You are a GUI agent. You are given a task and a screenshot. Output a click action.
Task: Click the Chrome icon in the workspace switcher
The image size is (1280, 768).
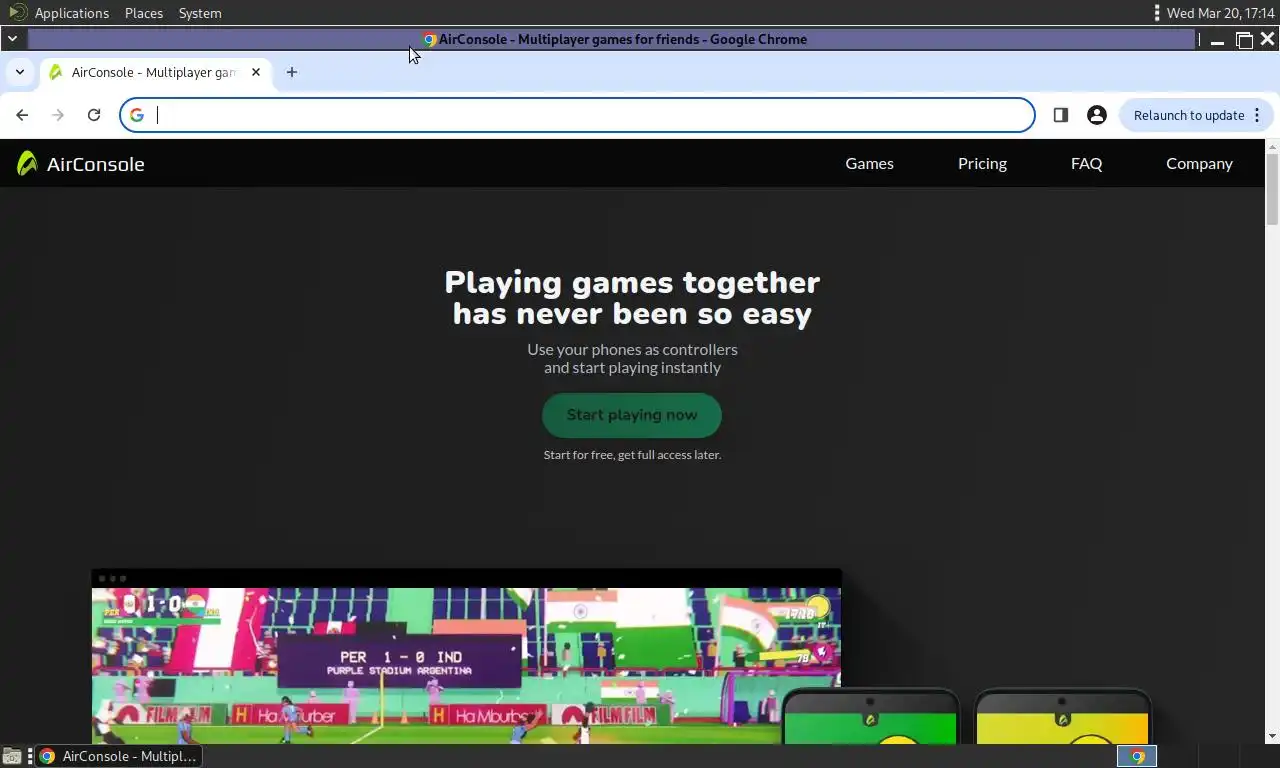point(1137,756)
